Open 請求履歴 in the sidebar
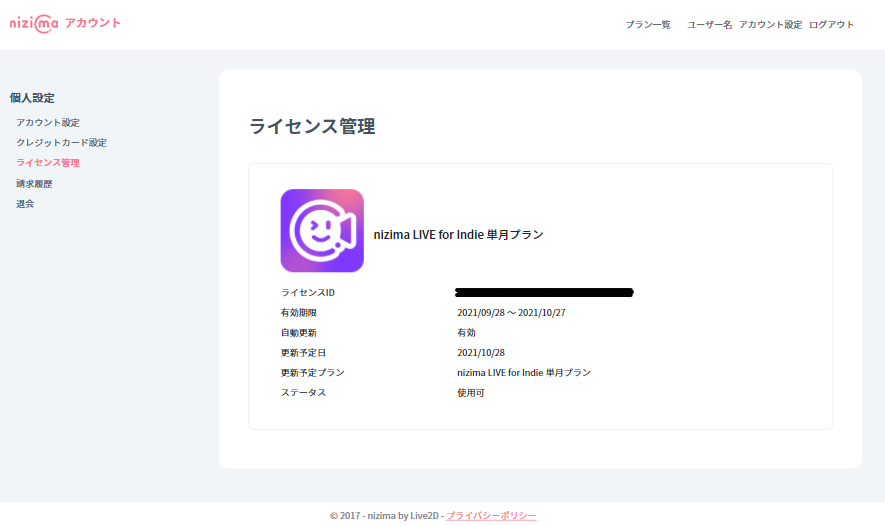Viewport: 885px width, 526px height. 34,183
